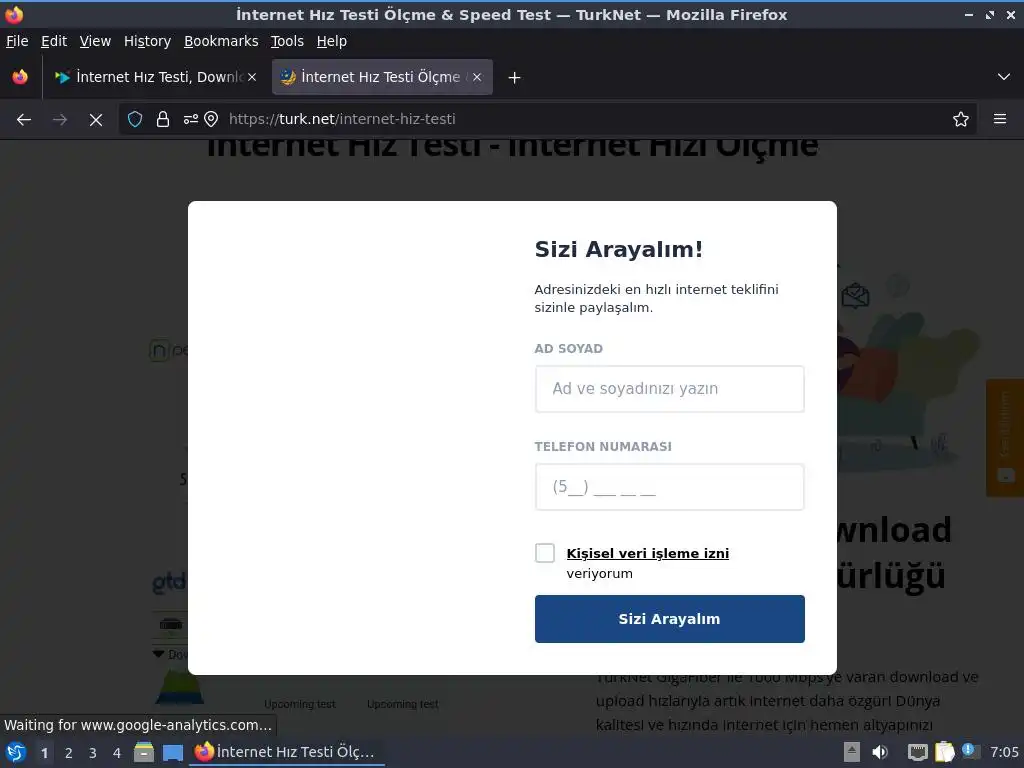Open the File menu
This screenshot has width=1024, height=768.
17,41
